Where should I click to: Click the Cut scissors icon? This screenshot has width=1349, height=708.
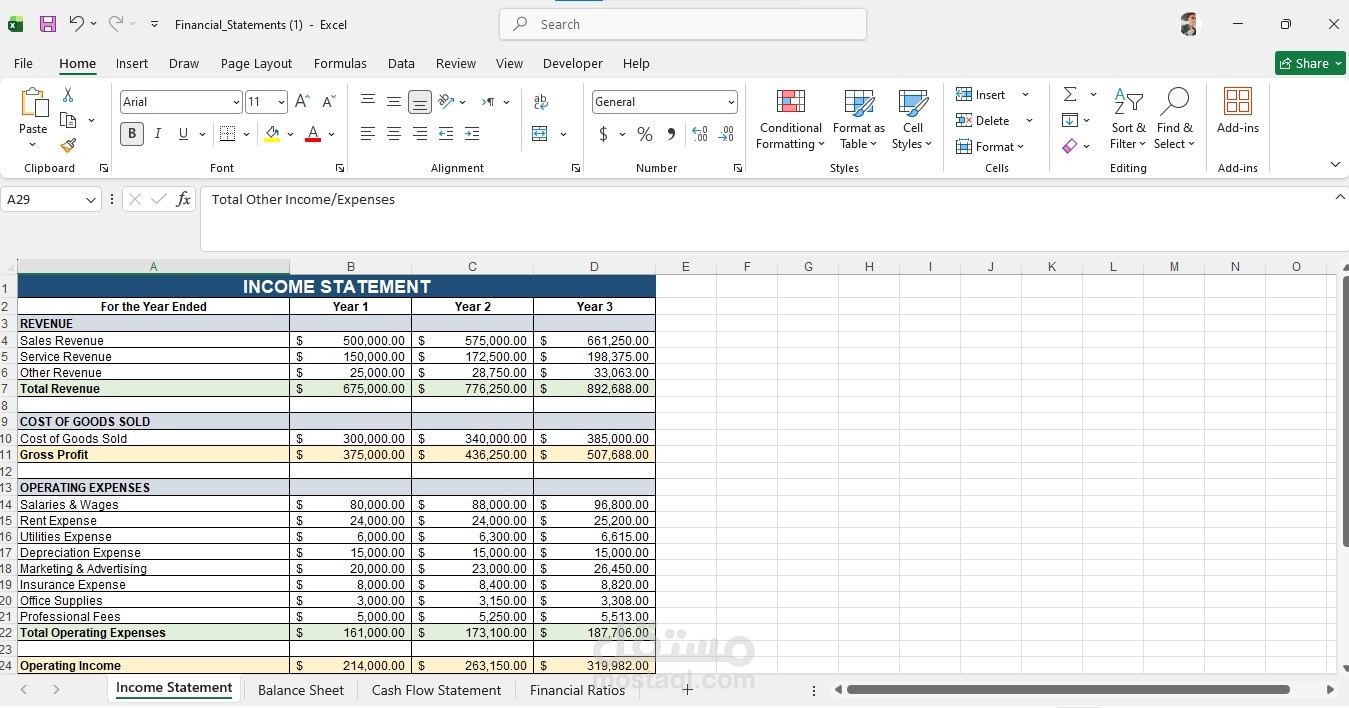[68, 94]
